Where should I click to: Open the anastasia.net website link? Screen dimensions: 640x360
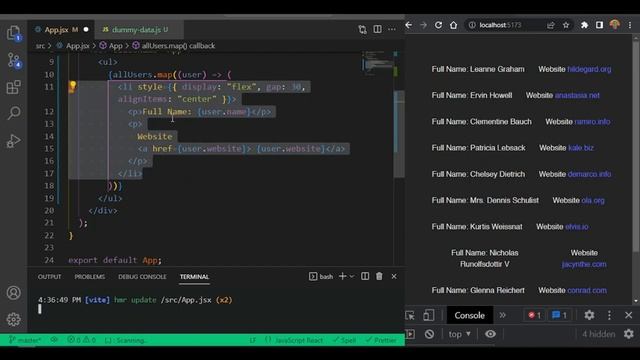[x=577, y=96]
